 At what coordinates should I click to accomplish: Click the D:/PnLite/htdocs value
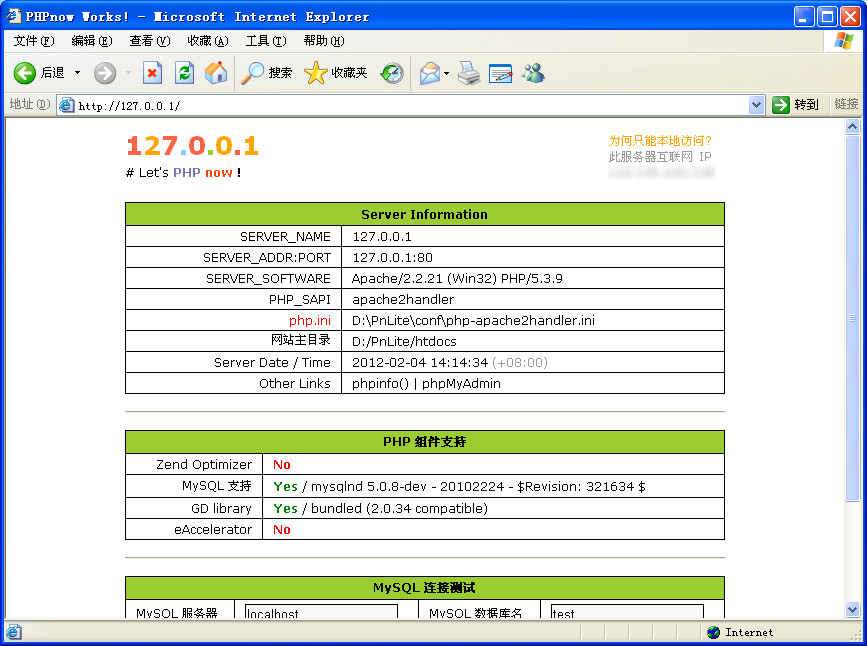(404, 341)
